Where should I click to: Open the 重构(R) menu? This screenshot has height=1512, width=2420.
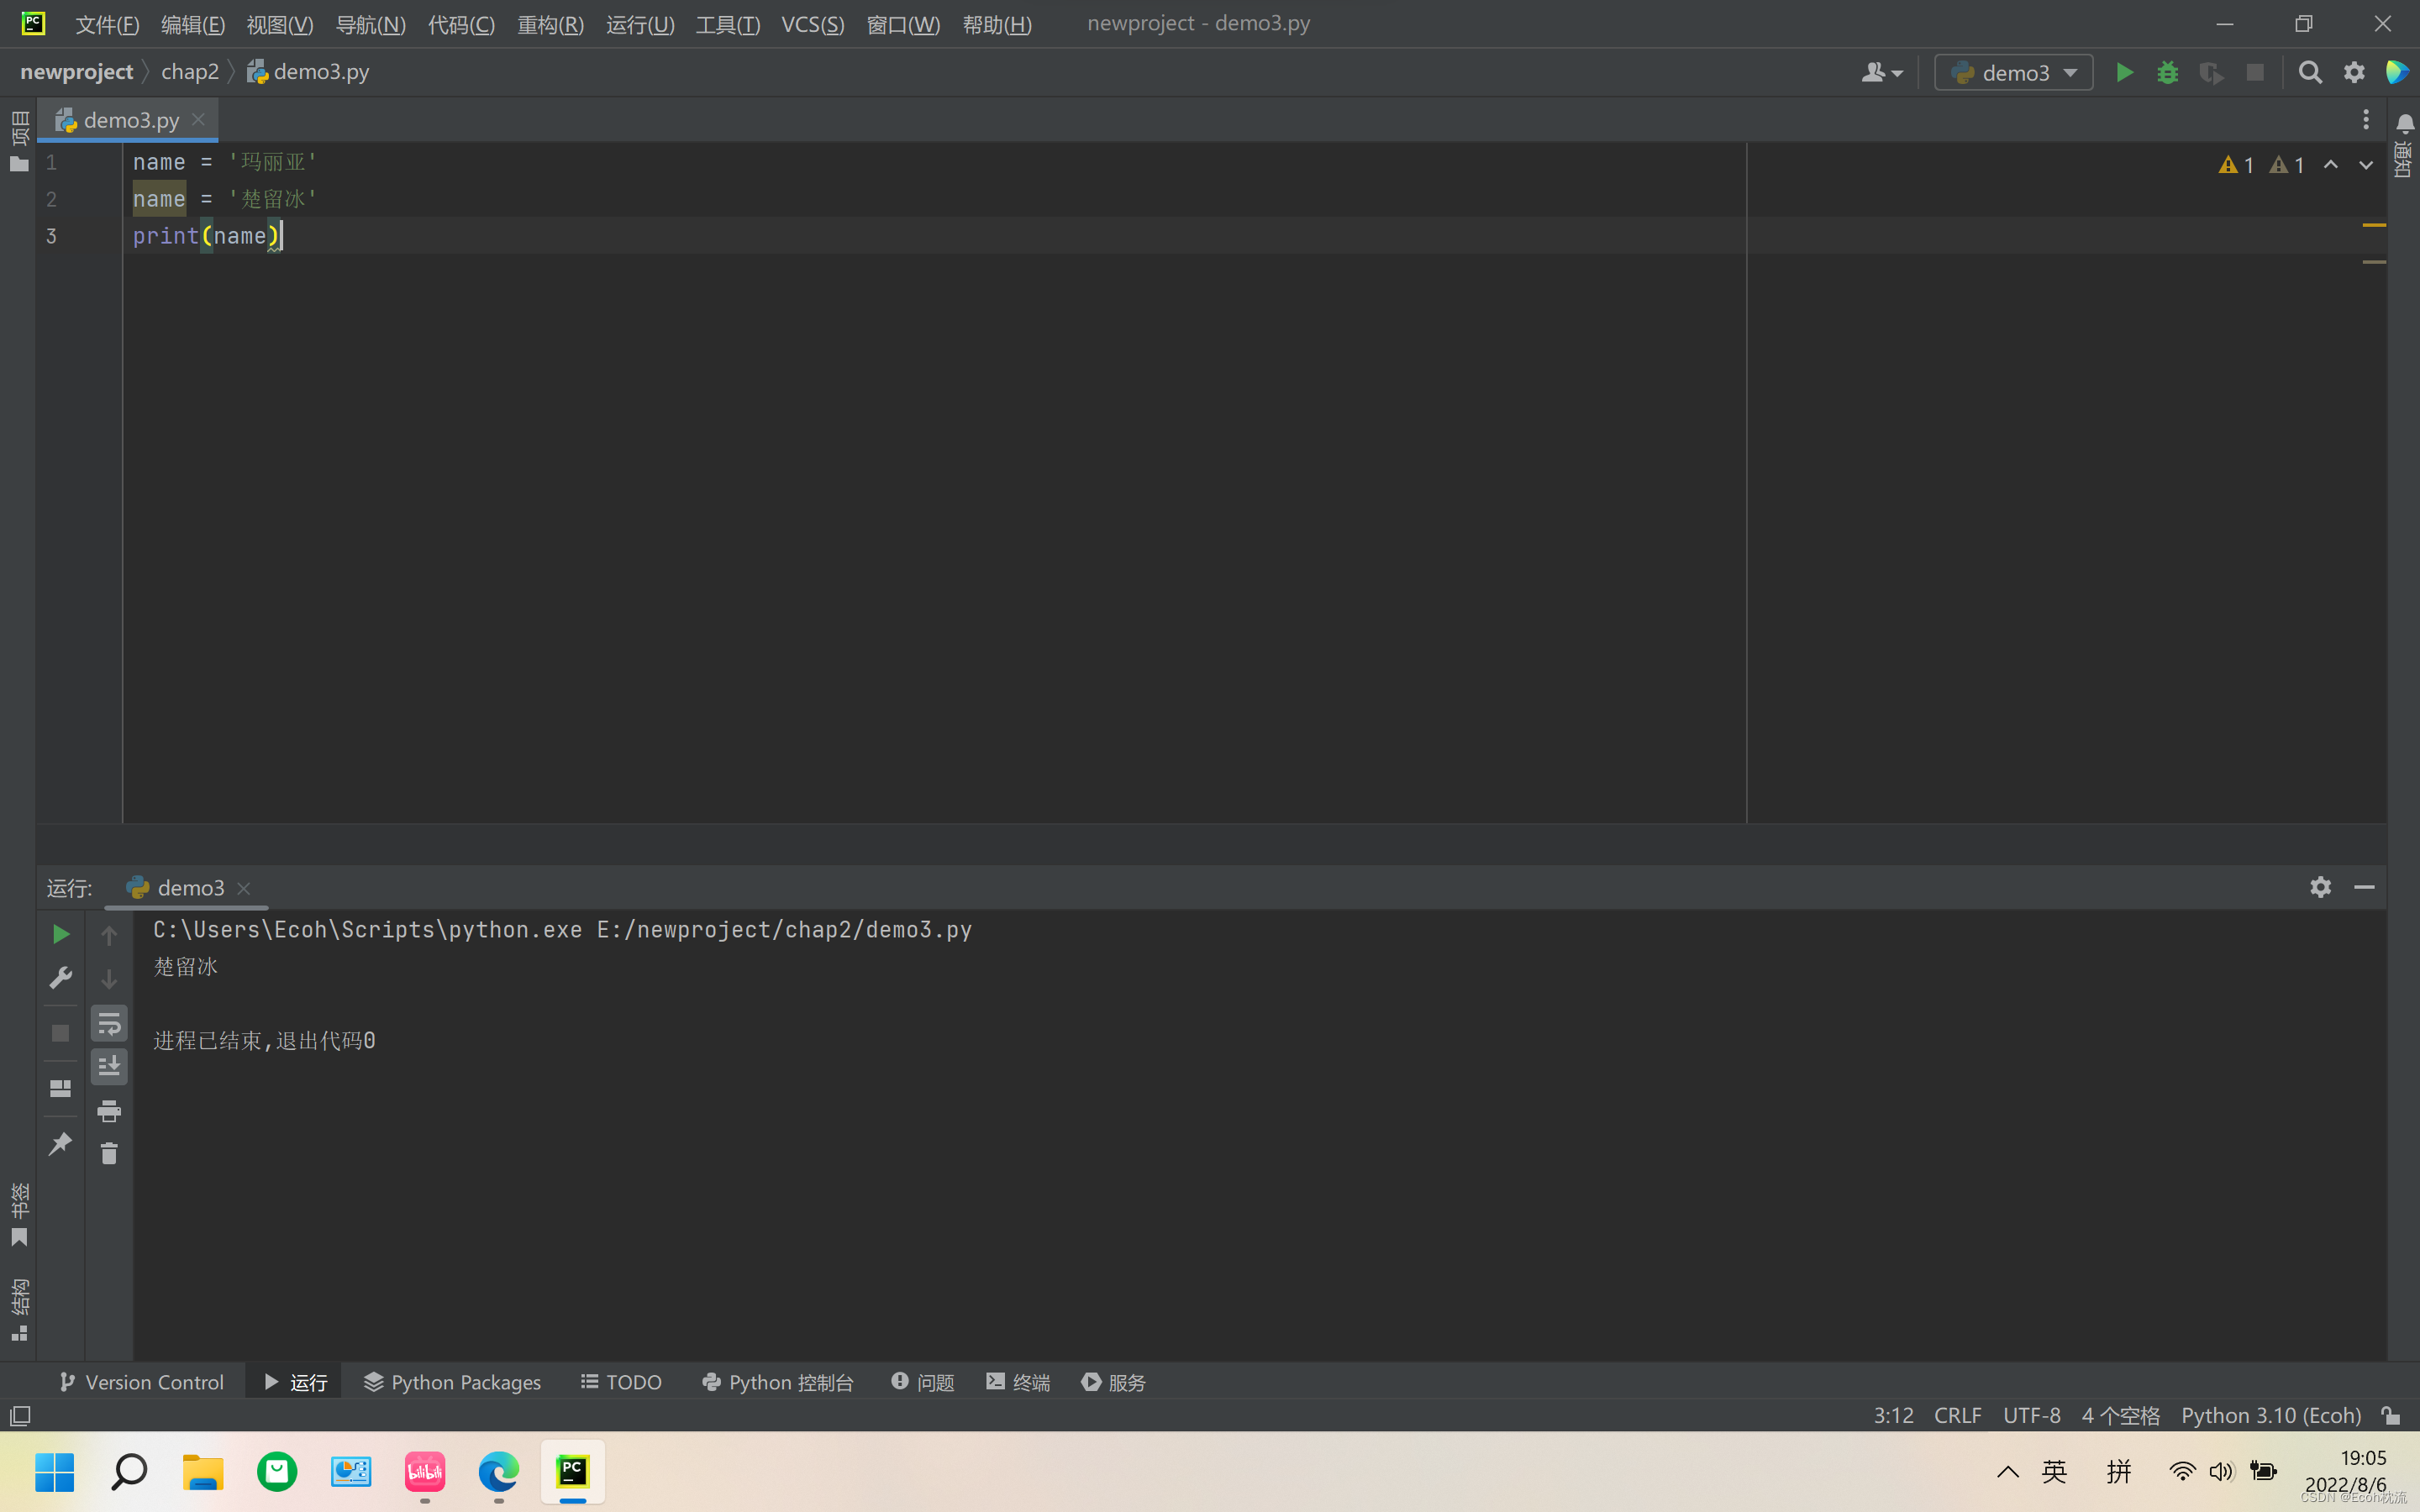click(x=550, y=24)
